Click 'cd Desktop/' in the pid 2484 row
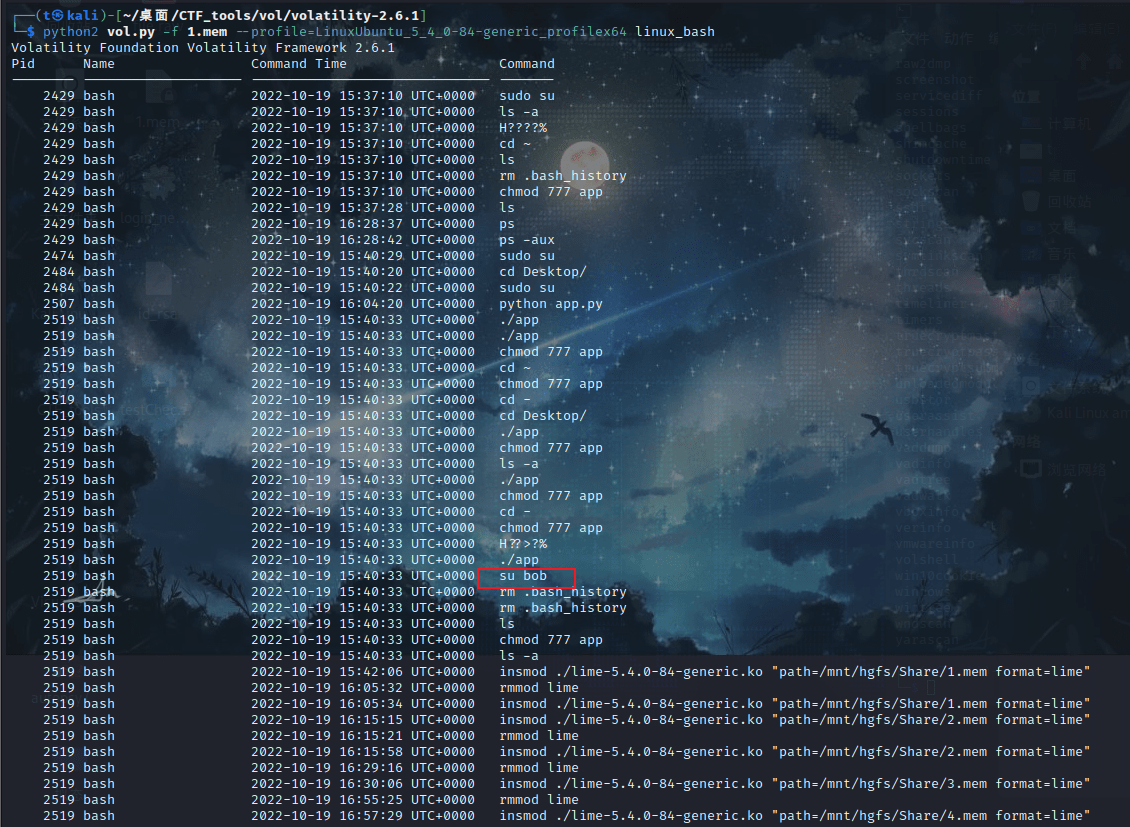The width and height of the screenshot is (1130, 827). pos(543,272)
